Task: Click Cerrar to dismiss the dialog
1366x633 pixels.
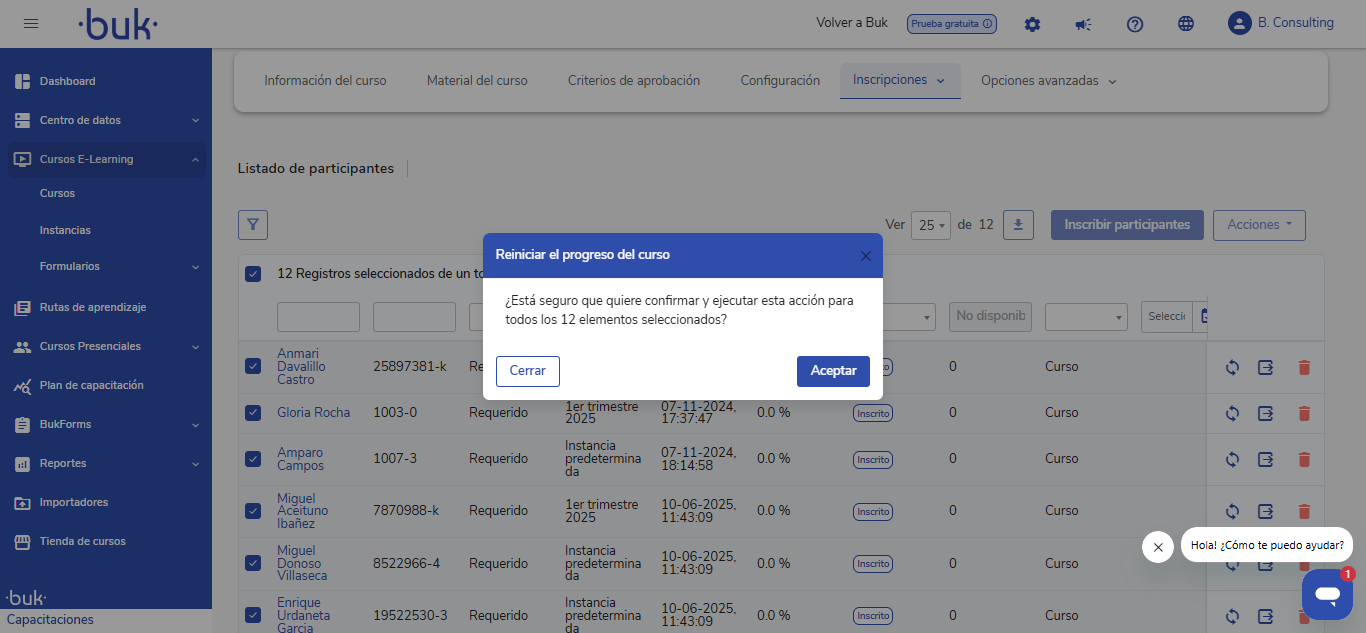Action: [x=527, y=371]
